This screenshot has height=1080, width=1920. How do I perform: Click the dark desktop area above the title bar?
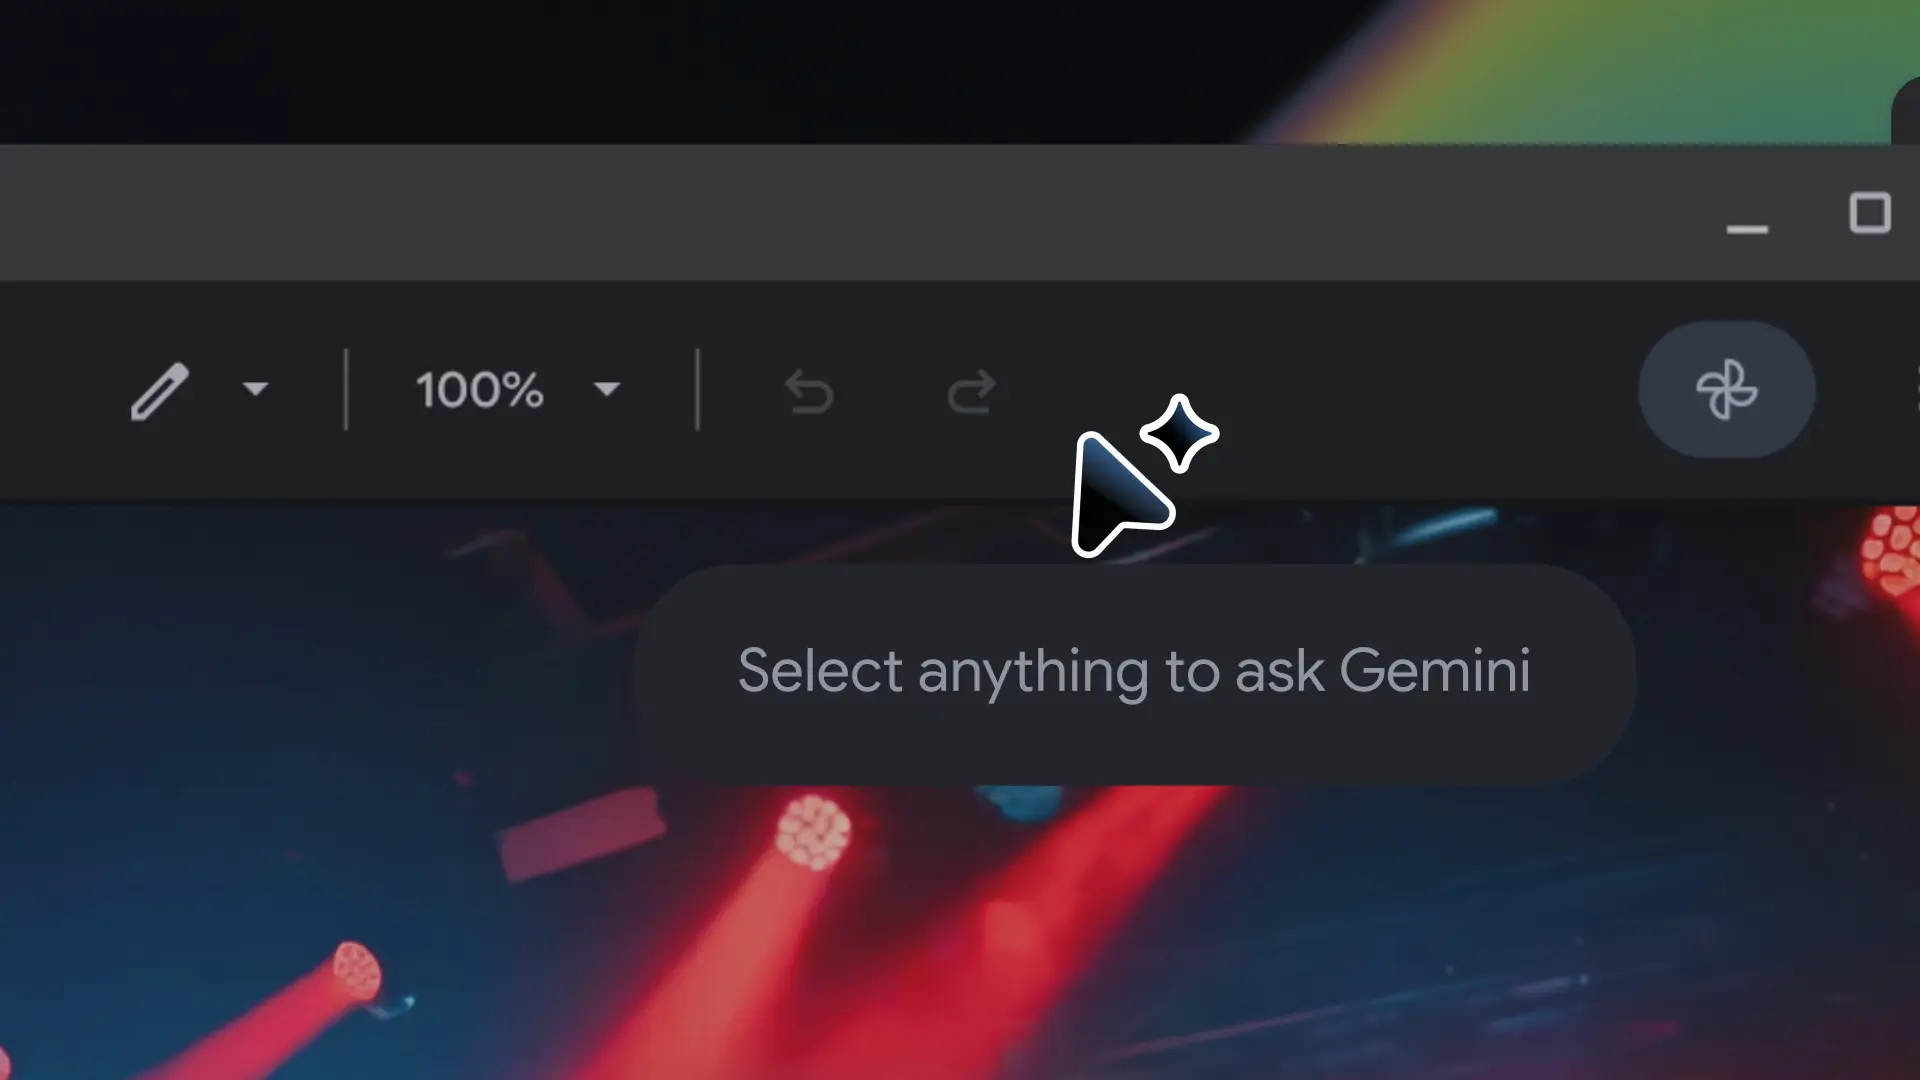coord(600,70)
